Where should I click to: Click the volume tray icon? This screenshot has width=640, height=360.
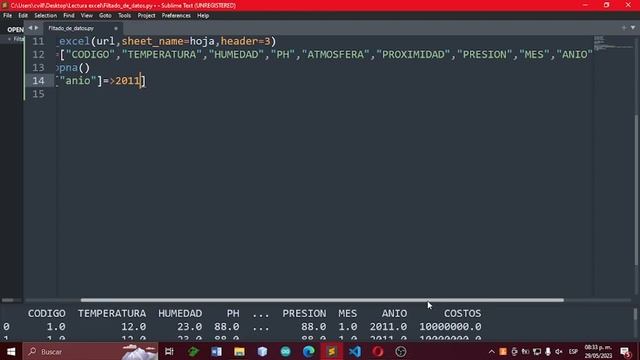pos(559,351)
